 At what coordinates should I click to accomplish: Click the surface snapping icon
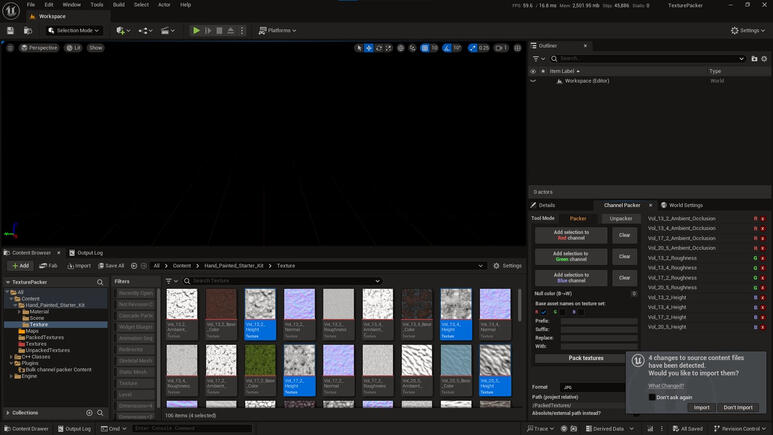(x=413, y=48)
